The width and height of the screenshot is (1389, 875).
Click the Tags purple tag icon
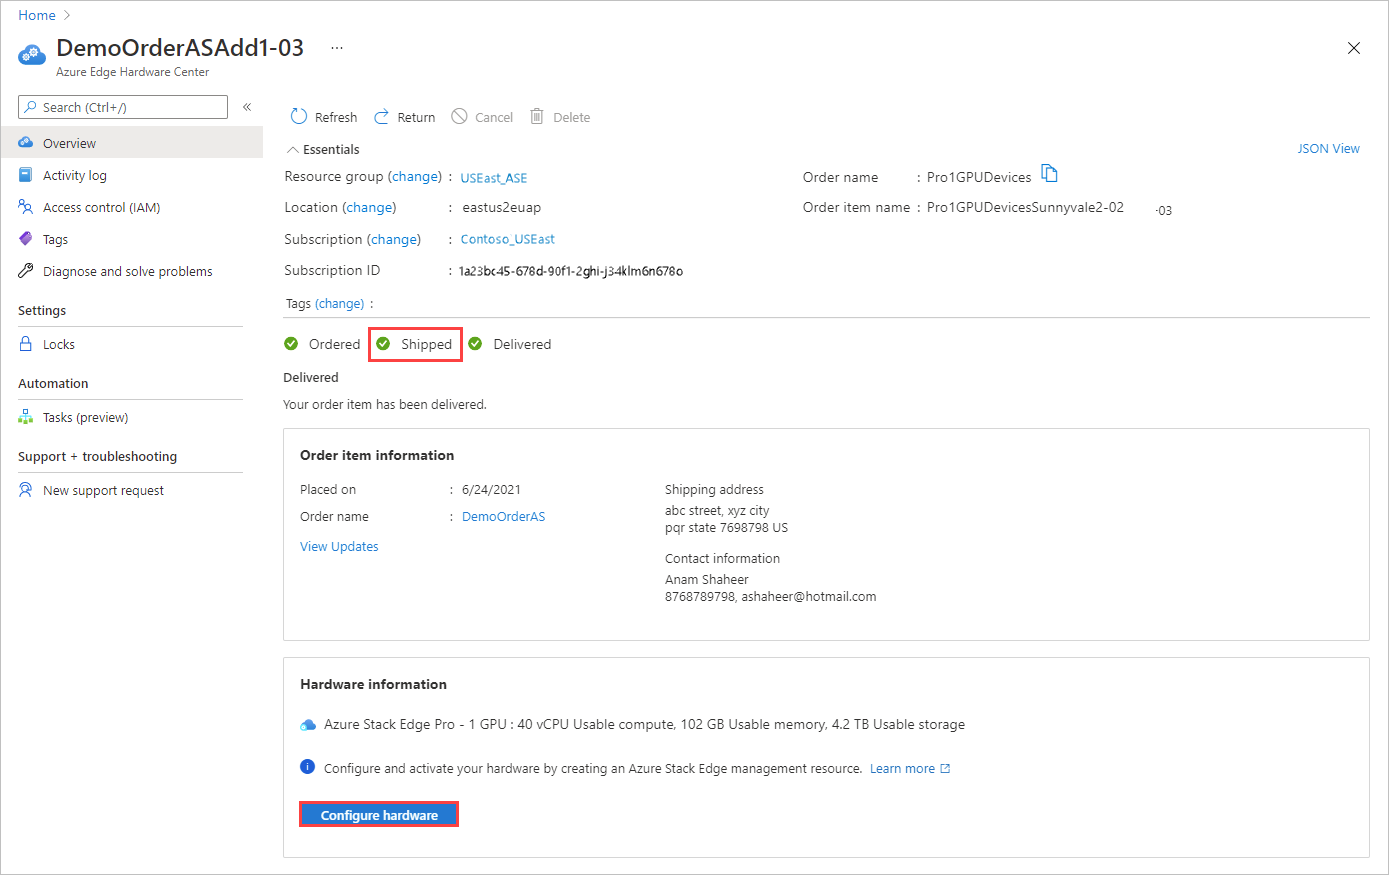26,239
